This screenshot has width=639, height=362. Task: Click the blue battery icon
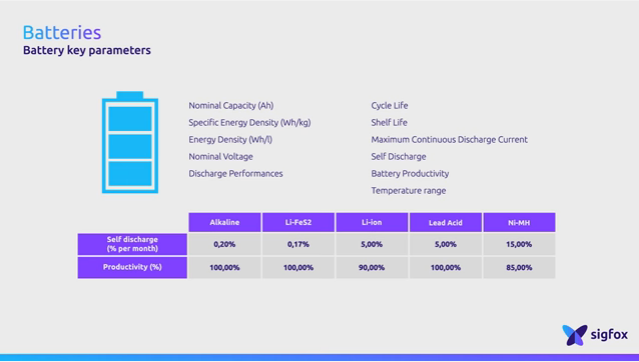click(x=130, y=142)
